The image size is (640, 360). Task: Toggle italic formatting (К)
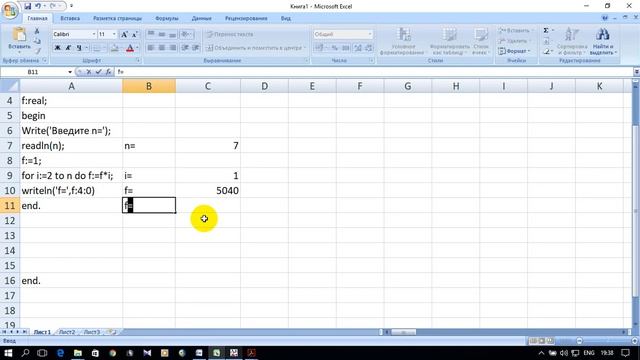[68, 48]
